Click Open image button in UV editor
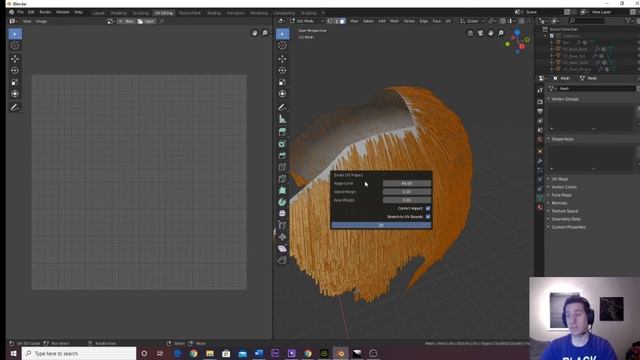The height and width of the screenshot is (360, 640). (x=146, y=21)
